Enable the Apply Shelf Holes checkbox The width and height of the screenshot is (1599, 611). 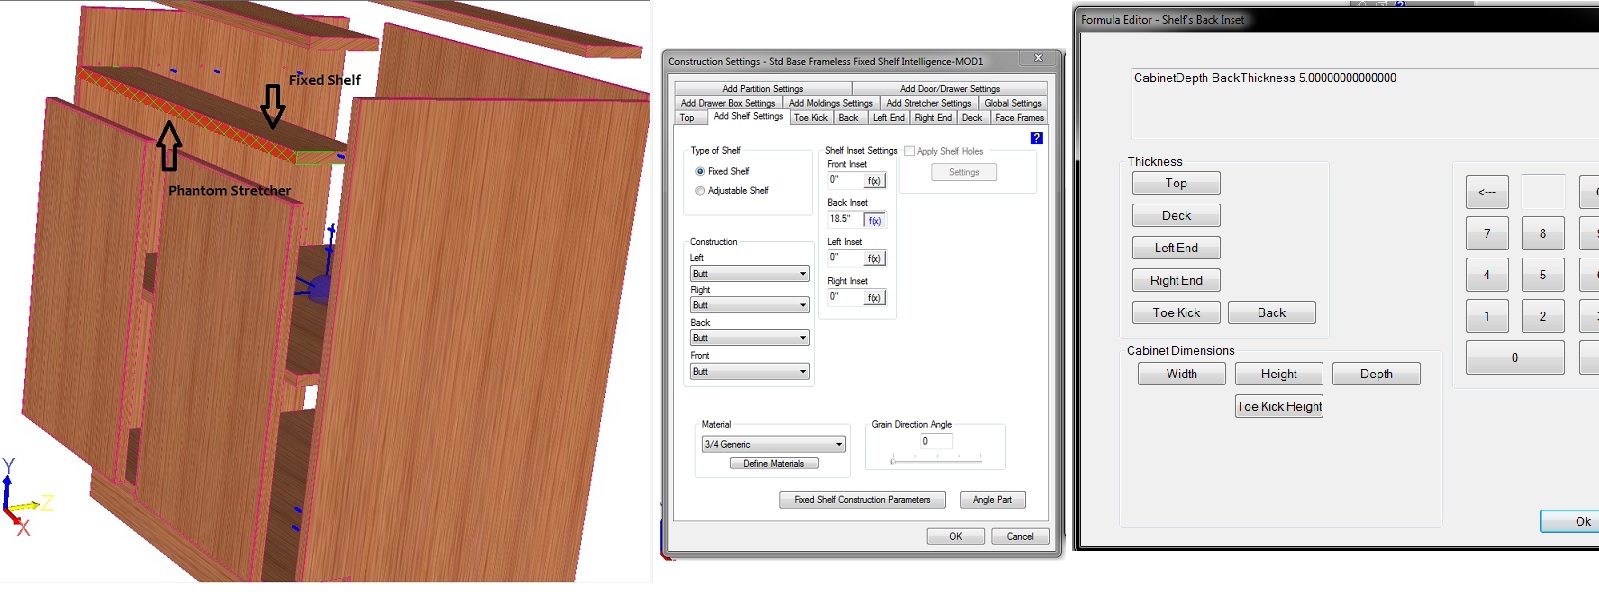[909, 151]
